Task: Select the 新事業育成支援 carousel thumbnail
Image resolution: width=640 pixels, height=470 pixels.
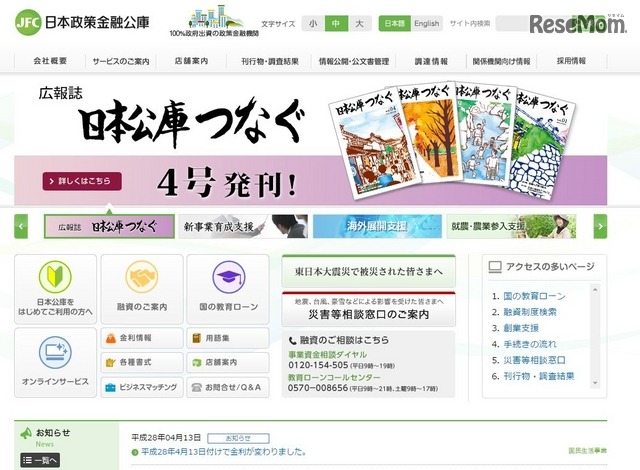Action: pos(243,226)
